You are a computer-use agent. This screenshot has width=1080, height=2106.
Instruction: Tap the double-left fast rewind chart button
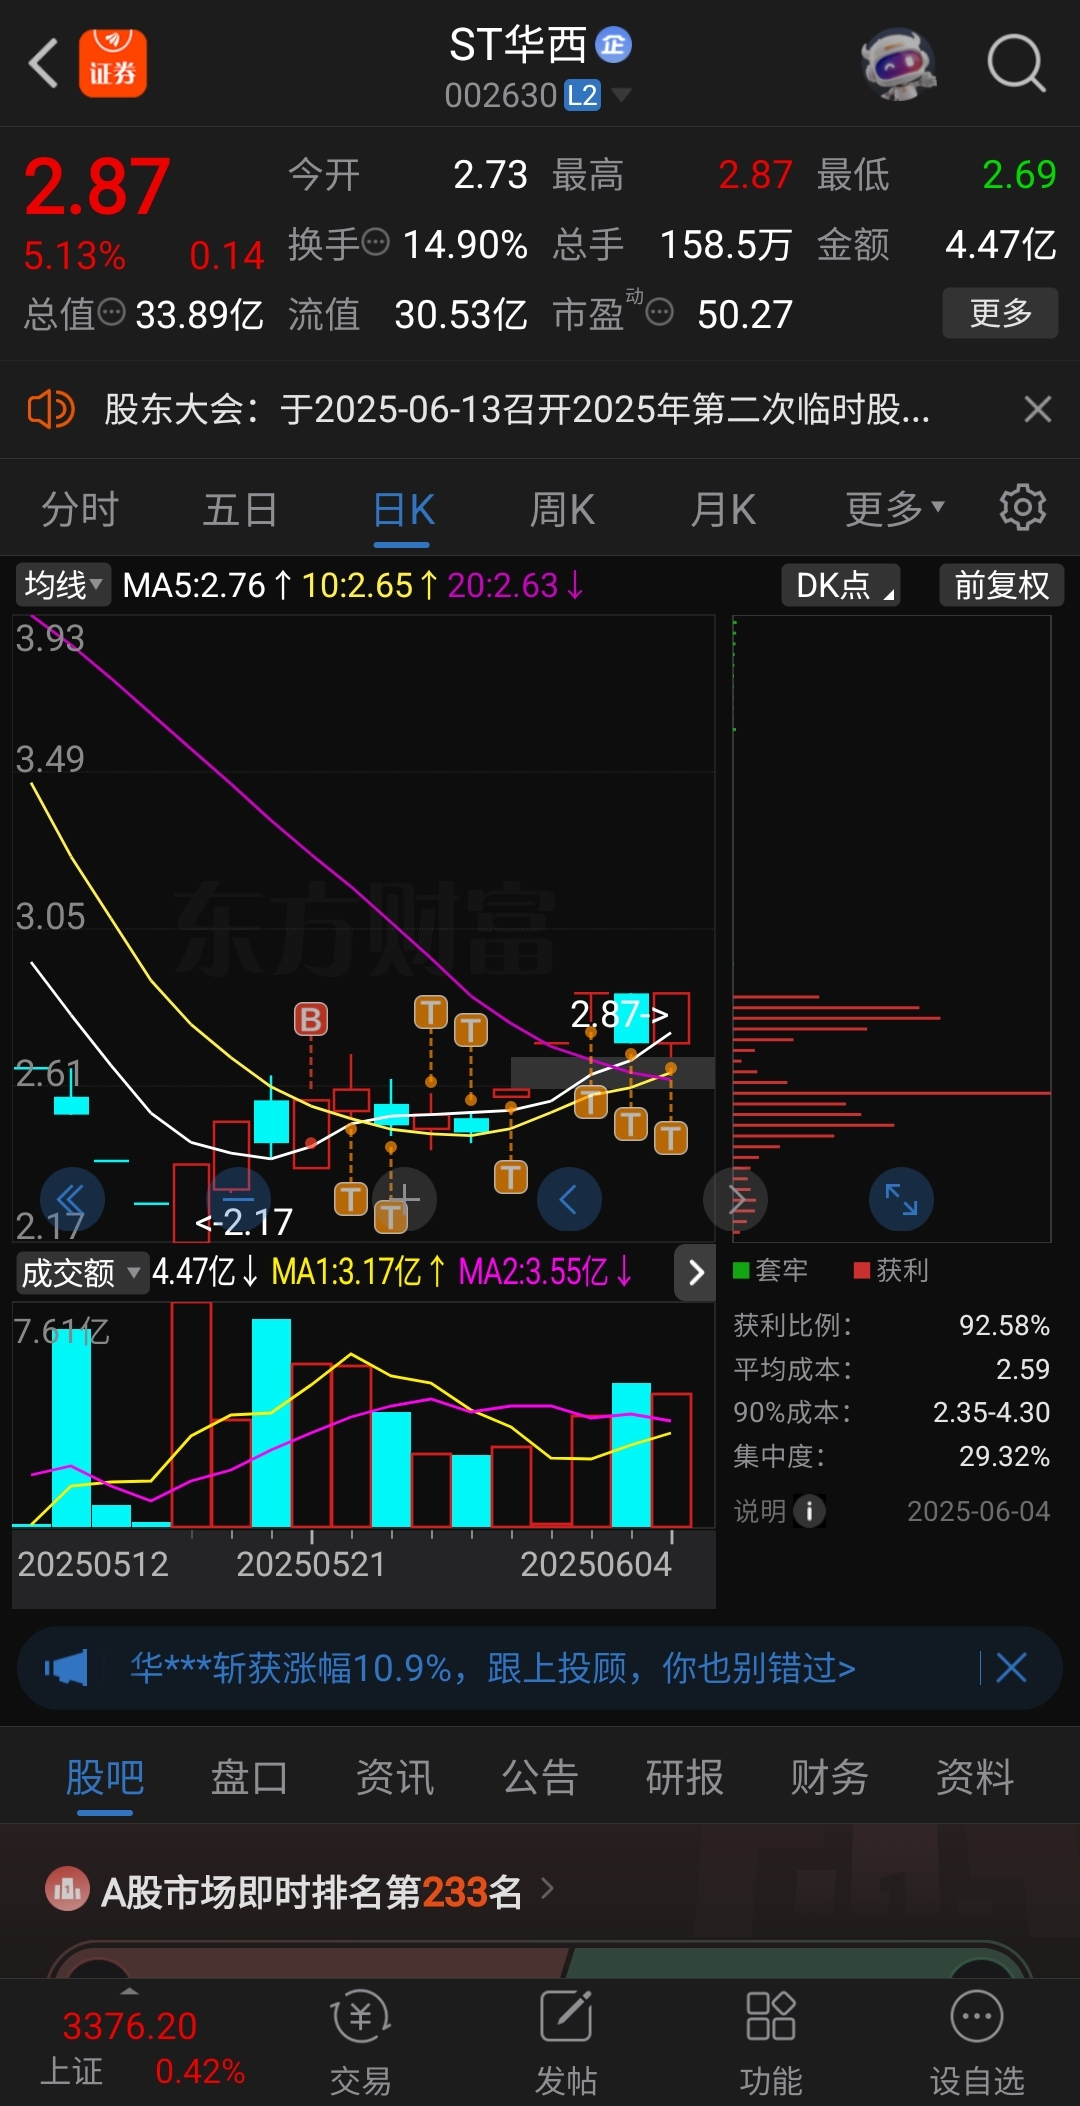[72, 1199]
